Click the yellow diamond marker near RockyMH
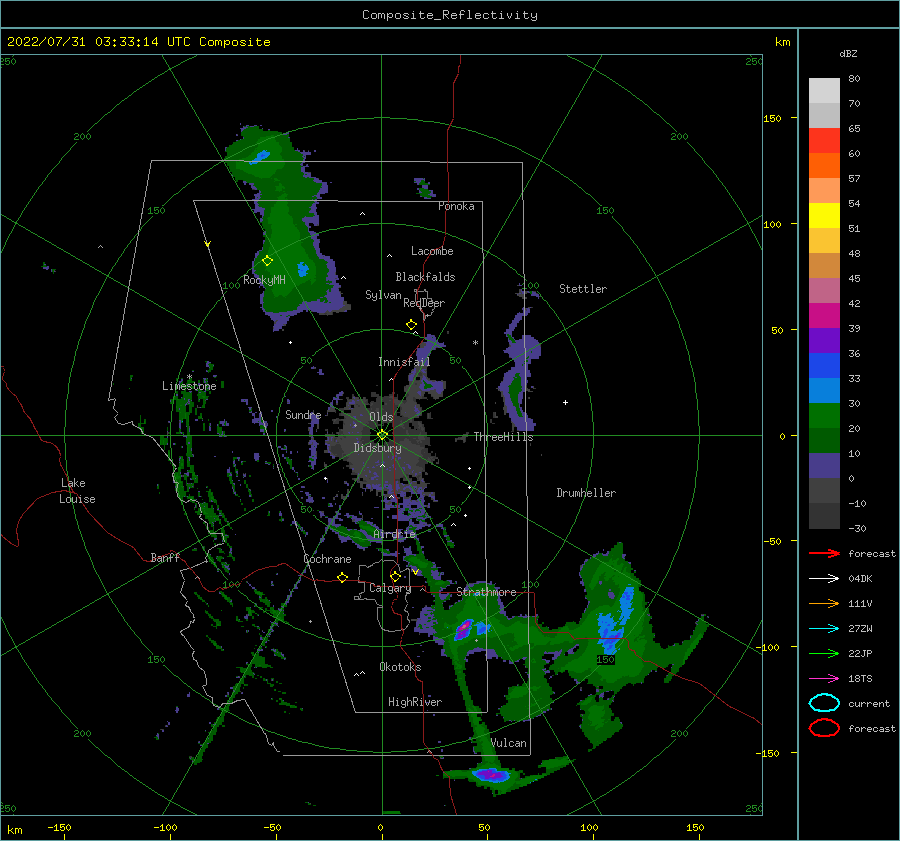 point(267,261)
